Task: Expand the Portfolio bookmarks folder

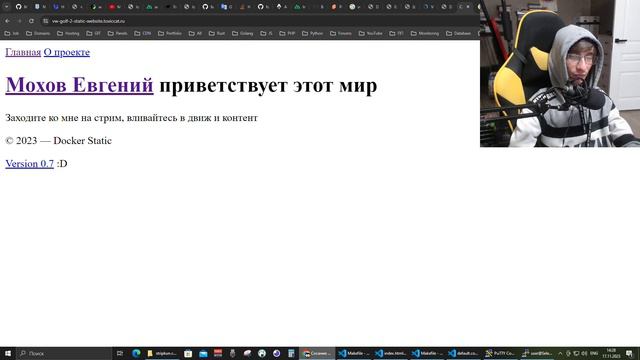Action: pyautogui.click(x=170, y=33)
